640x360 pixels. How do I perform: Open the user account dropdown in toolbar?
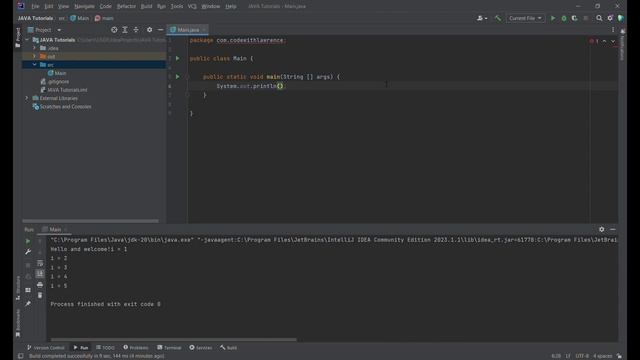click(482, 18)
